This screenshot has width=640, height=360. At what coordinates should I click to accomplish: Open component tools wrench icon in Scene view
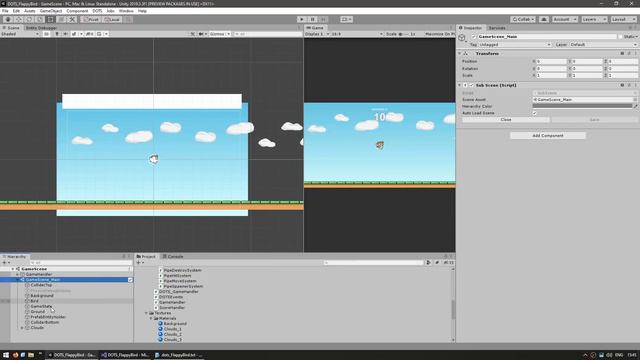click(x=193, y=34)
